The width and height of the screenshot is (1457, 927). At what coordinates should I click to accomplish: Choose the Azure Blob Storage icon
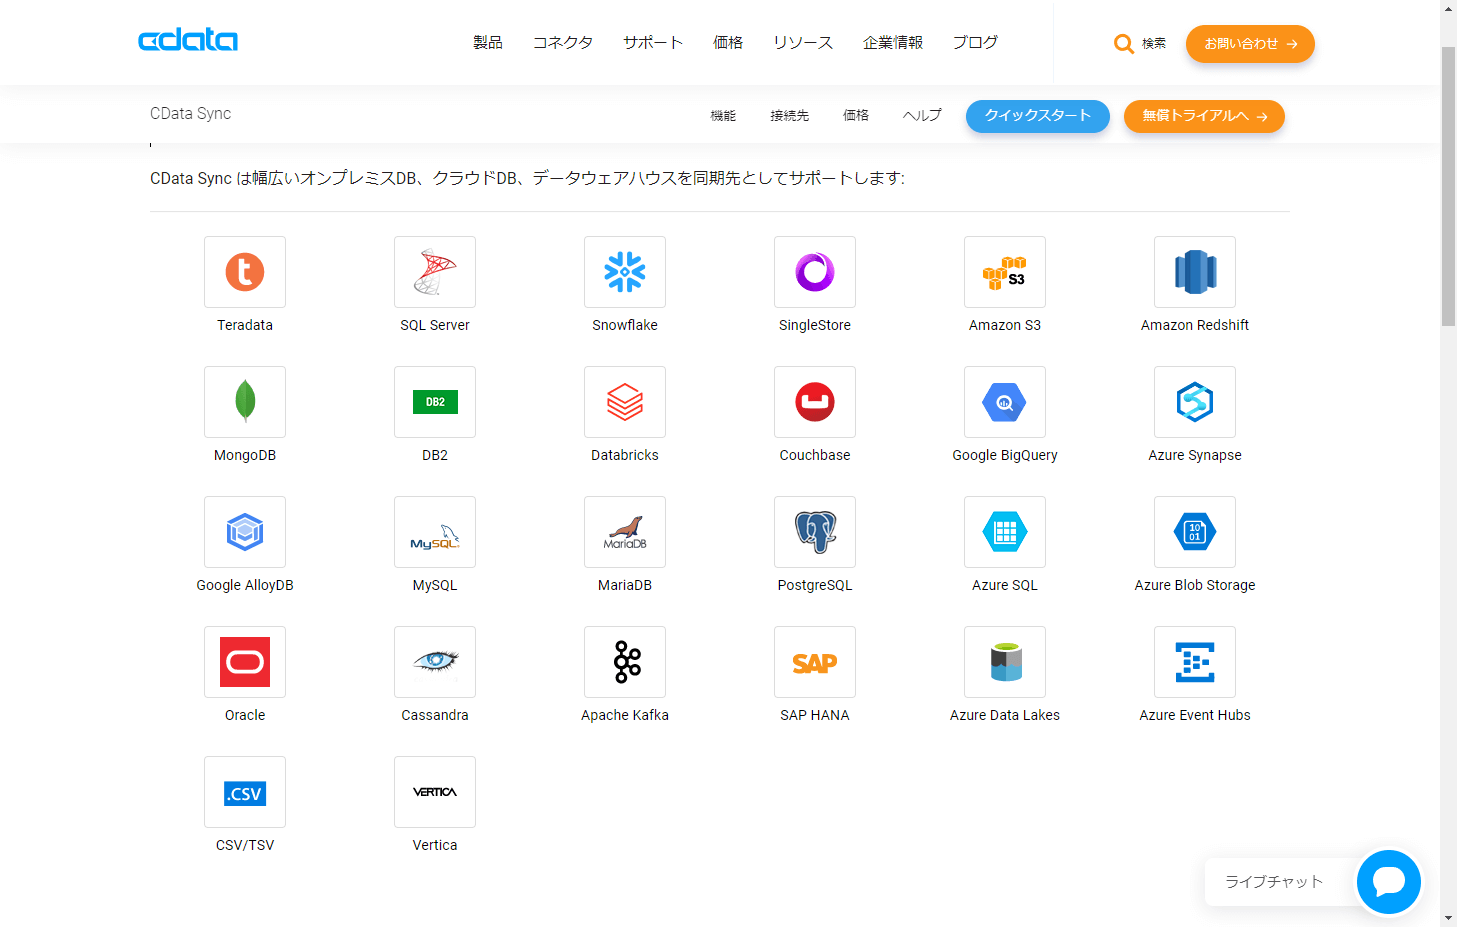tap(1195, 532)
